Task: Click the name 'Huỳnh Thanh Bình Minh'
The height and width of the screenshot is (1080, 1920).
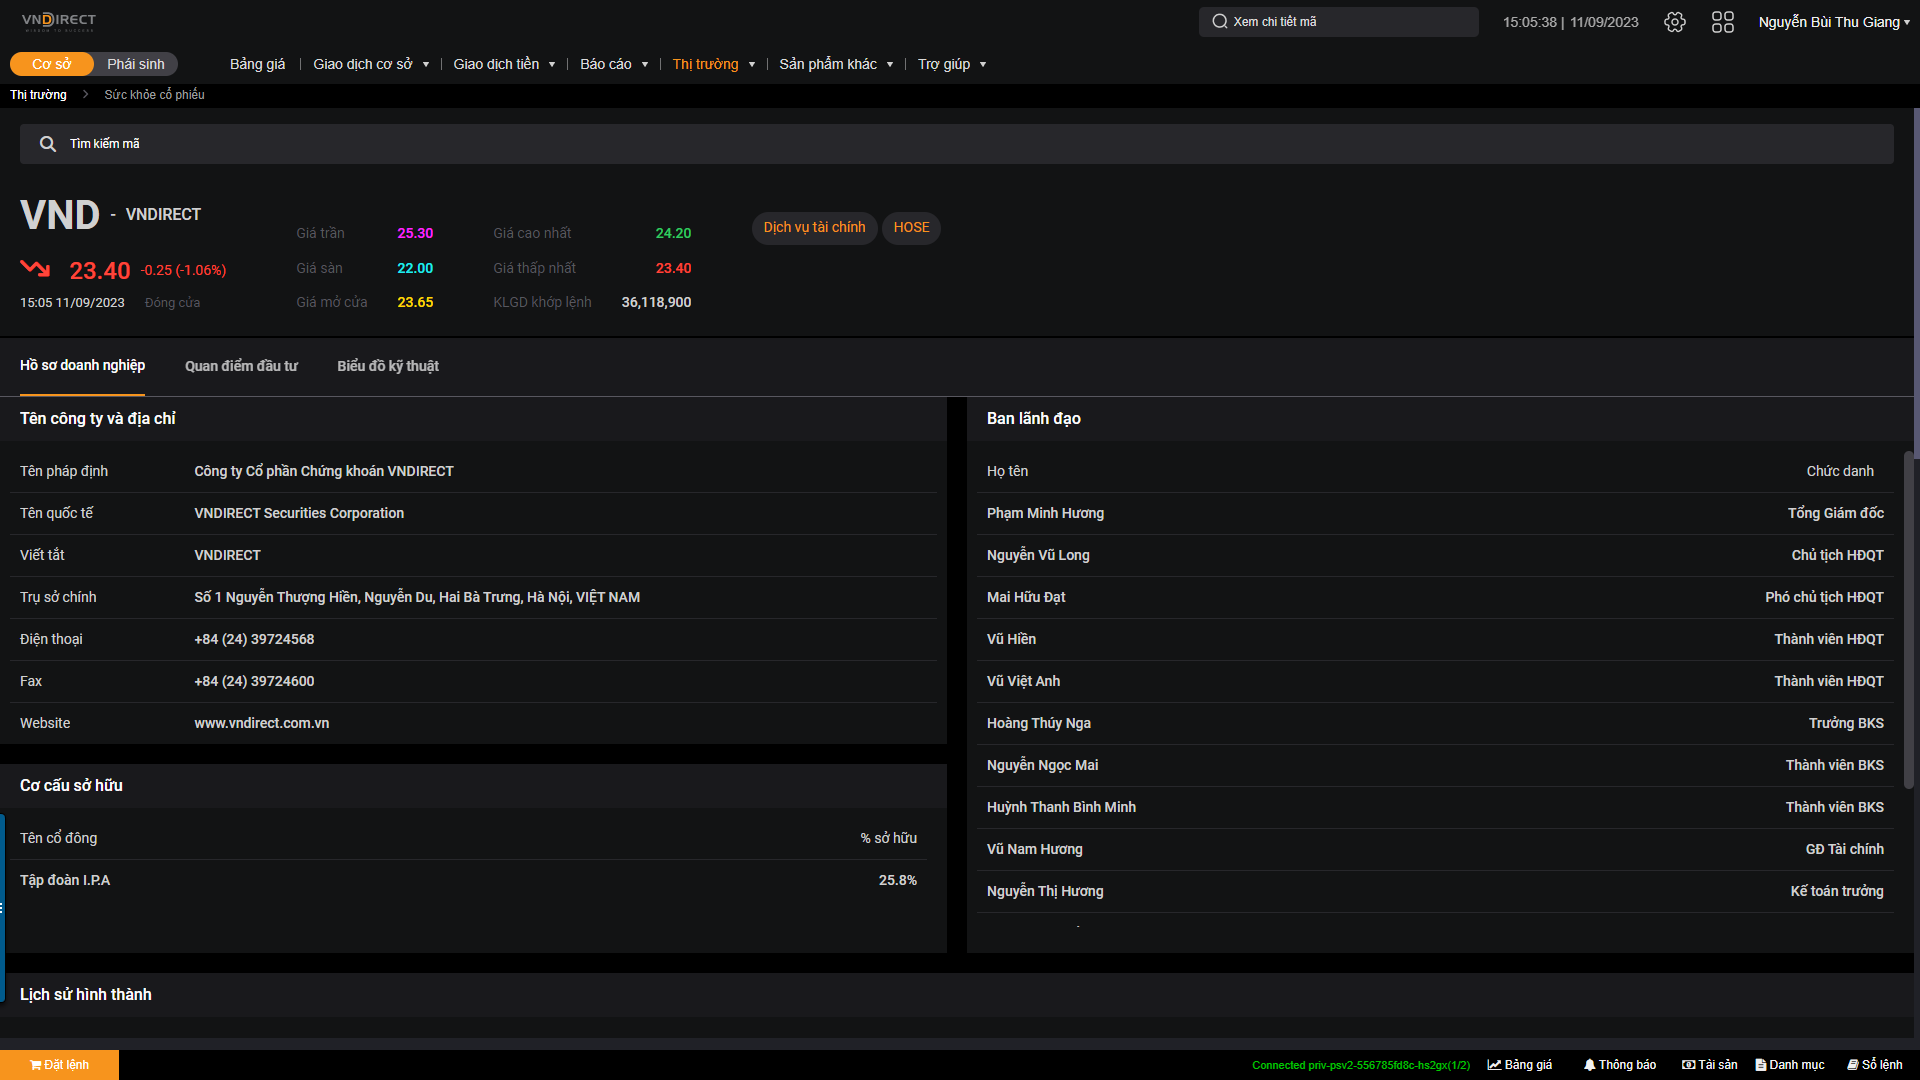Action: point(1061,807)
